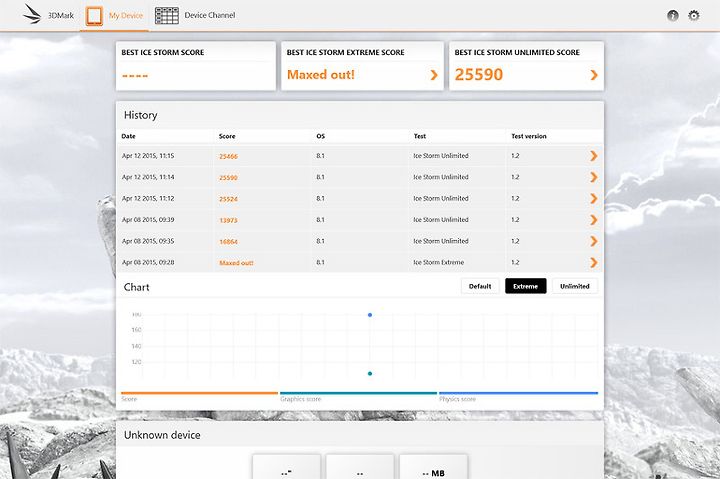Click the OS column header
The image size is (720, 479).
pos(321,136)
